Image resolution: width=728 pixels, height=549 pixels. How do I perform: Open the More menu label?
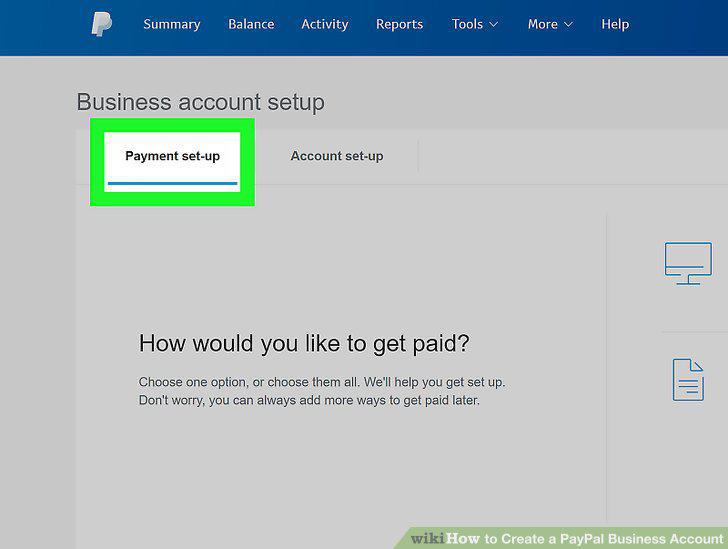pos(542,24)
